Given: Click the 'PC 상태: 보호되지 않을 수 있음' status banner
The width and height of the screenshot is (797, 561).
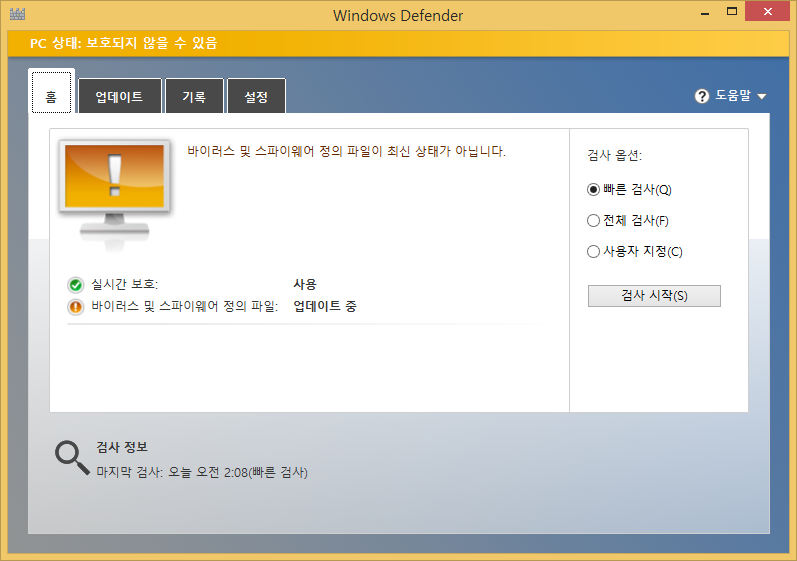Looking at the screenshot, I should (398, 43).
